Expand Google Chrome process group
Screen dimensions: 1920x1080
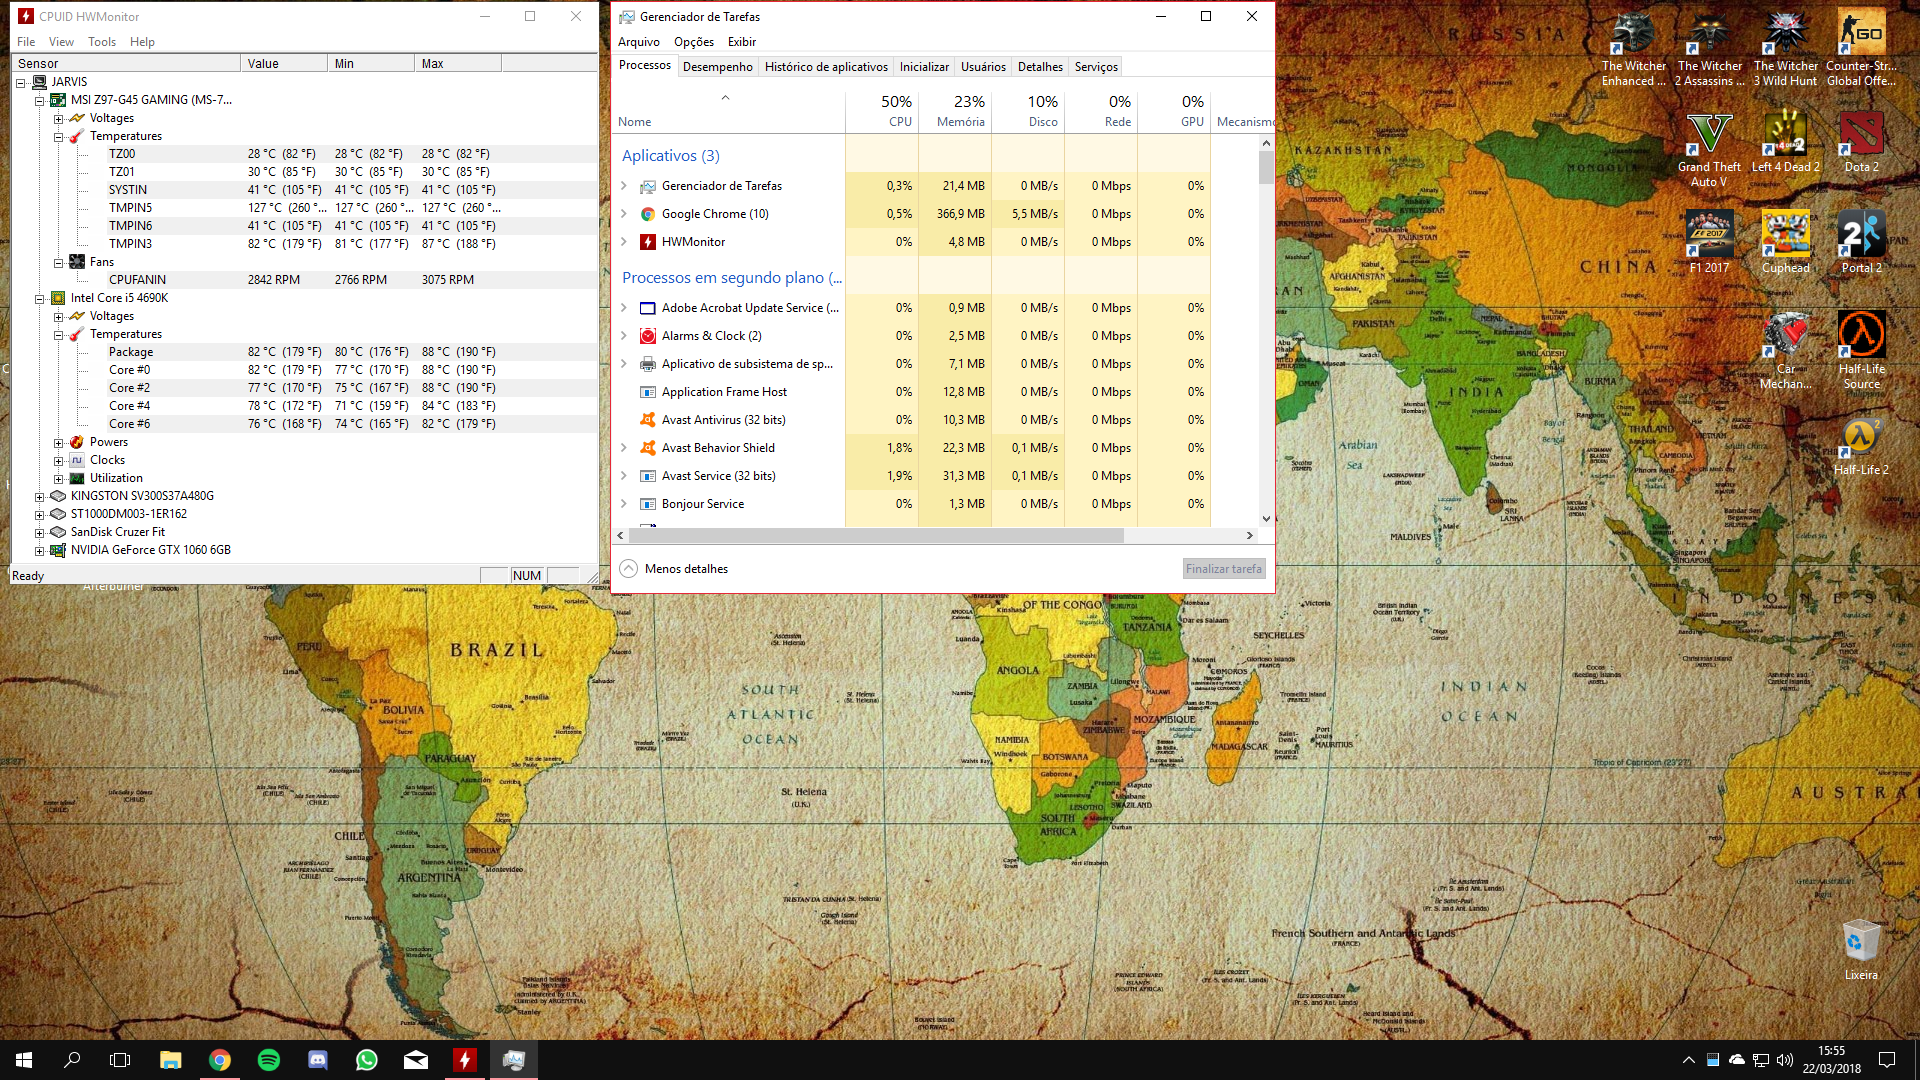[624, 214]
